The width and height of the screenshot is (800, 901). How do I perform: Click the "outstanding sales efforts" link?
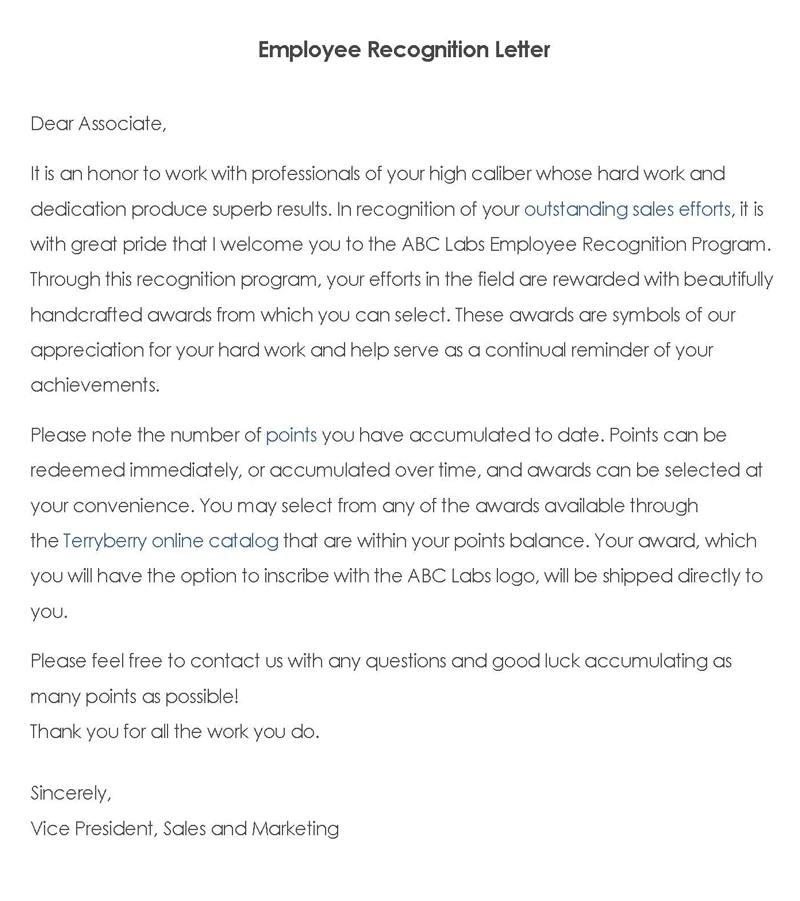[627, 209]
